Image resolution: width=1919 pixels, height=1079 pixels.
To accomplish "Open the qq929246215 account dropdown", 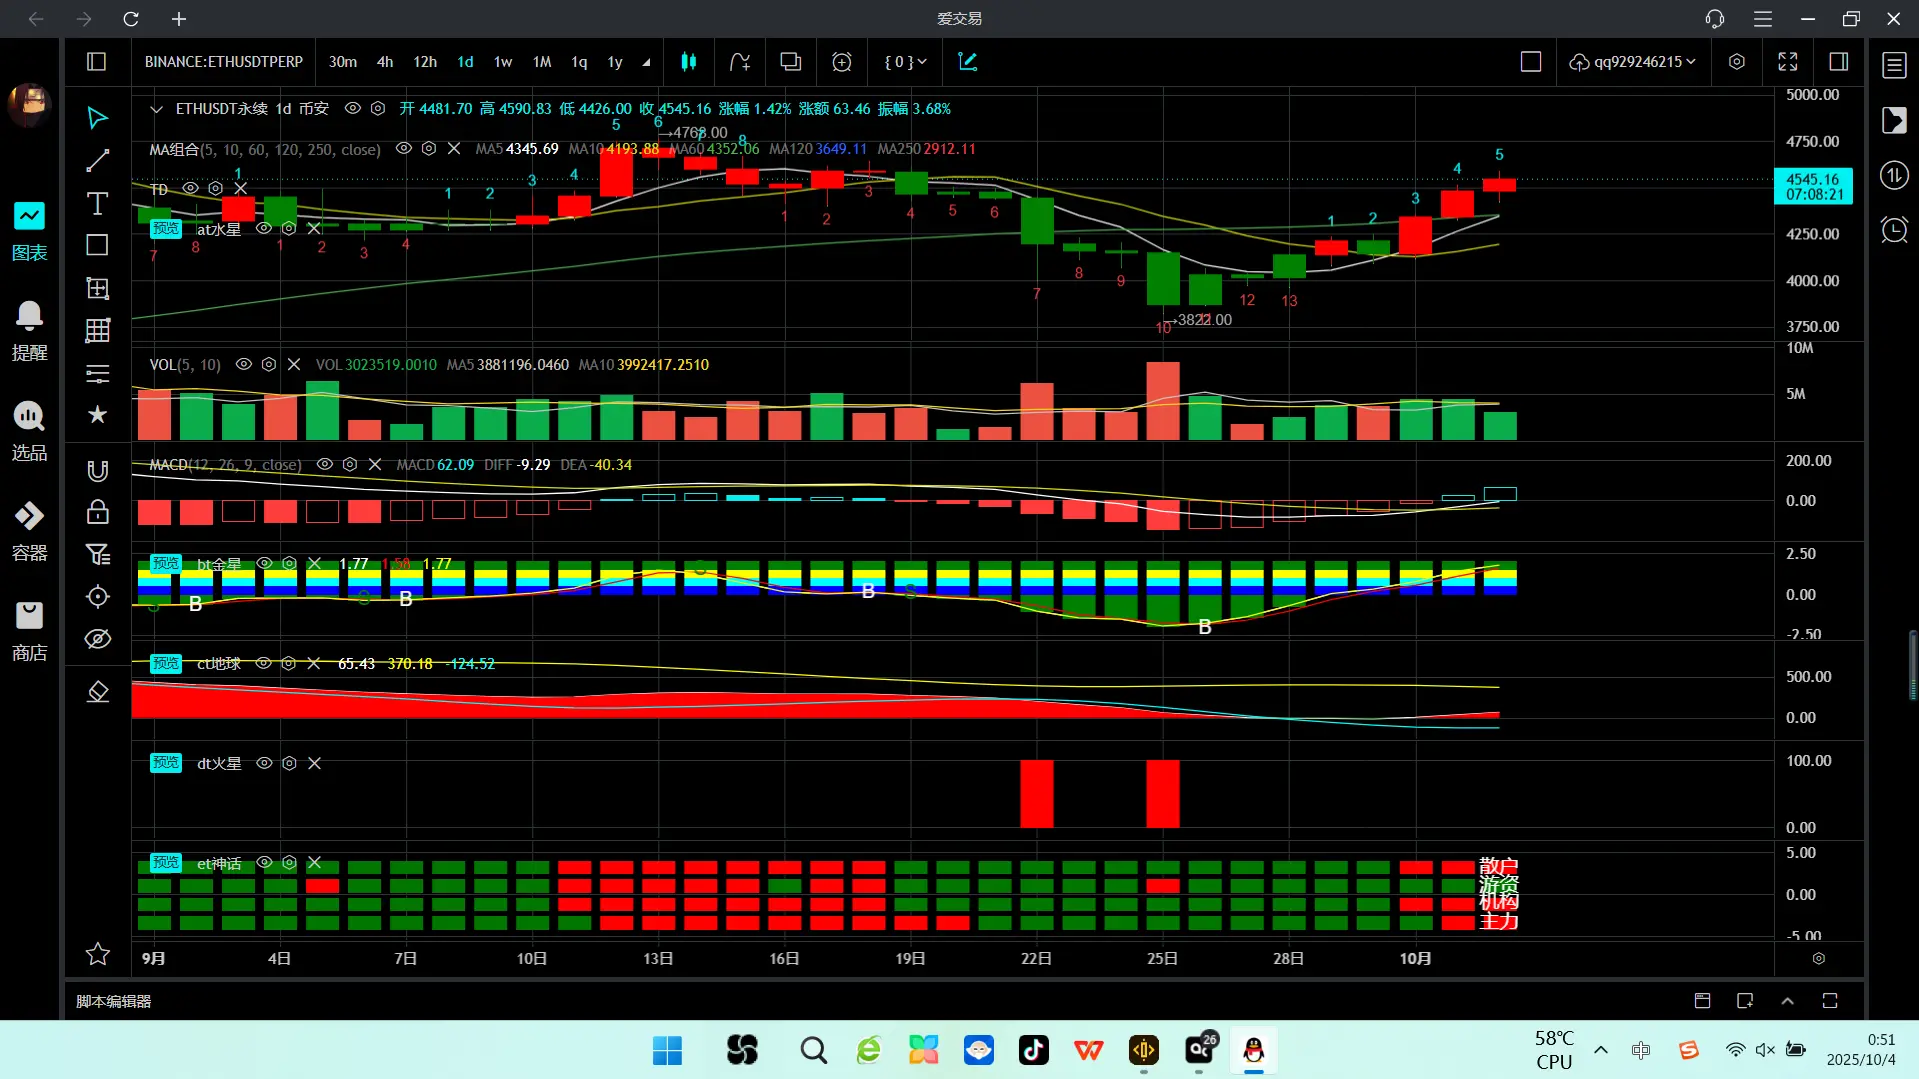I will [x=1633, y=62].
